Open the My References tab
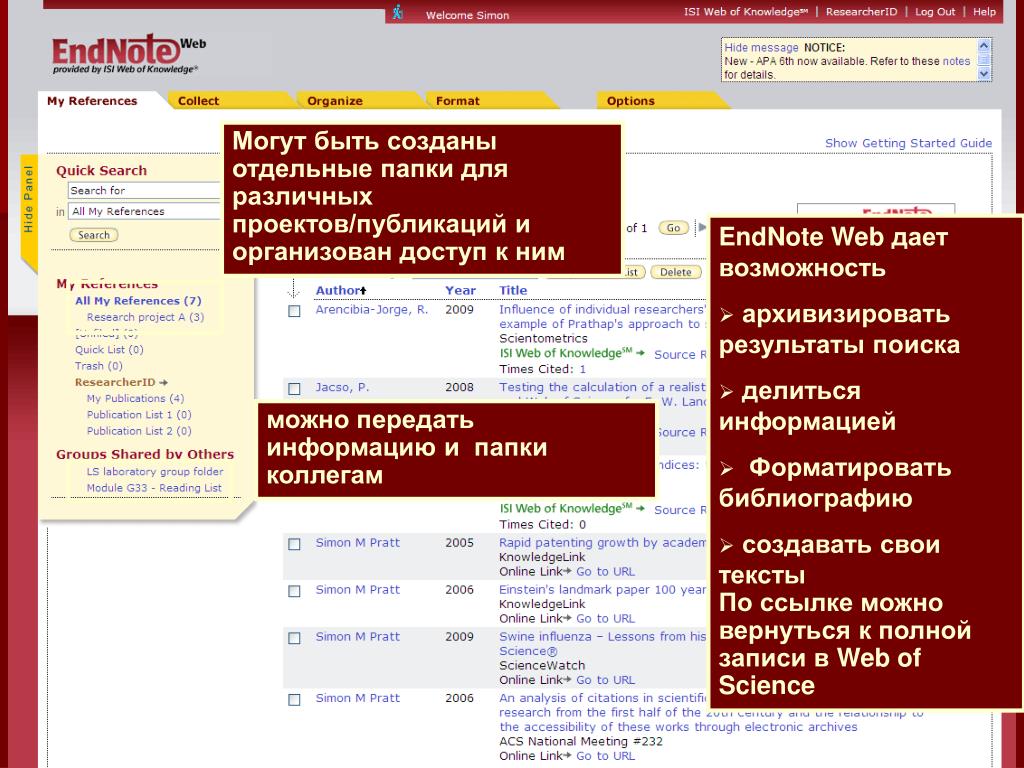The image size is (1024, 768). [x=92, y=101]
